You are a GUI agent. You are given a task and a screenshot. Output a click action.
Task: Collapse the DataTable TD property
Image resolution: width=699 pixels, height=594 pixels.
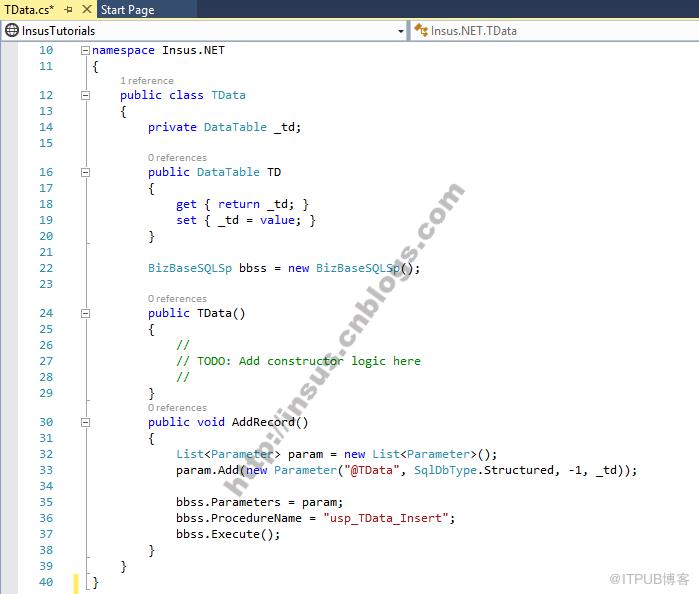85,172
